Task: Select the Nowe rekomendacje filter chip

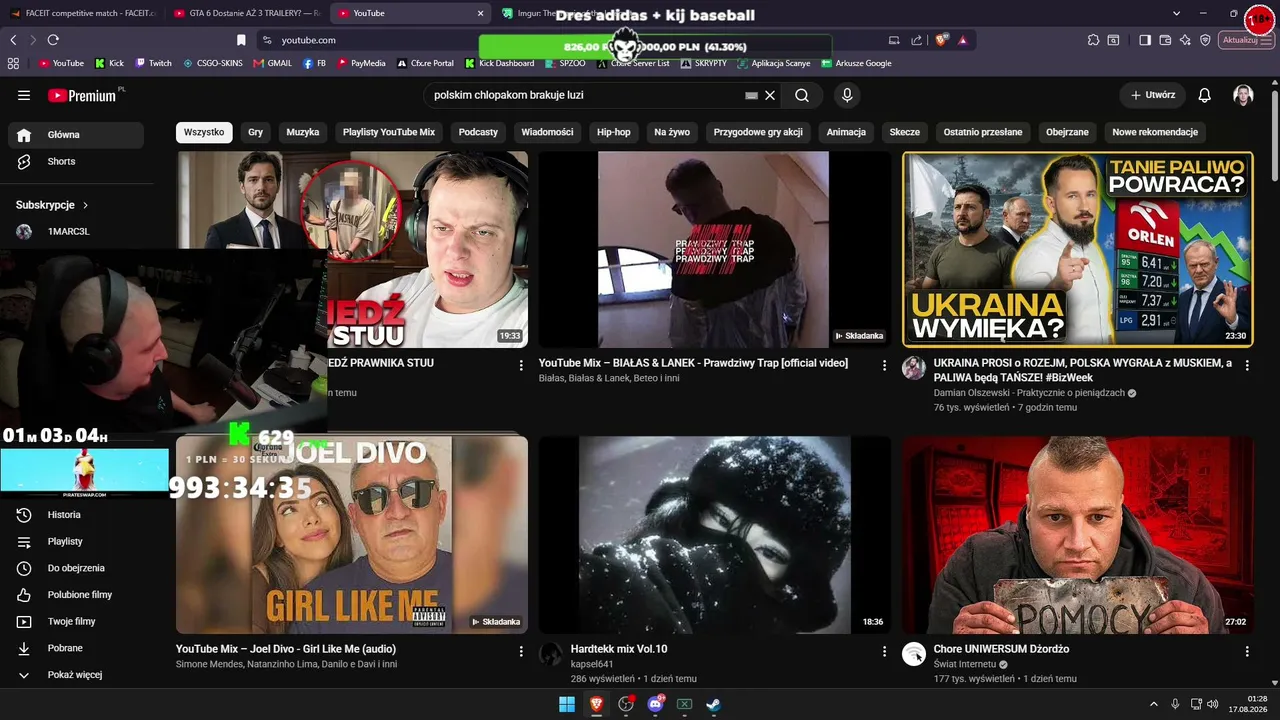Action: [1155, 132]
